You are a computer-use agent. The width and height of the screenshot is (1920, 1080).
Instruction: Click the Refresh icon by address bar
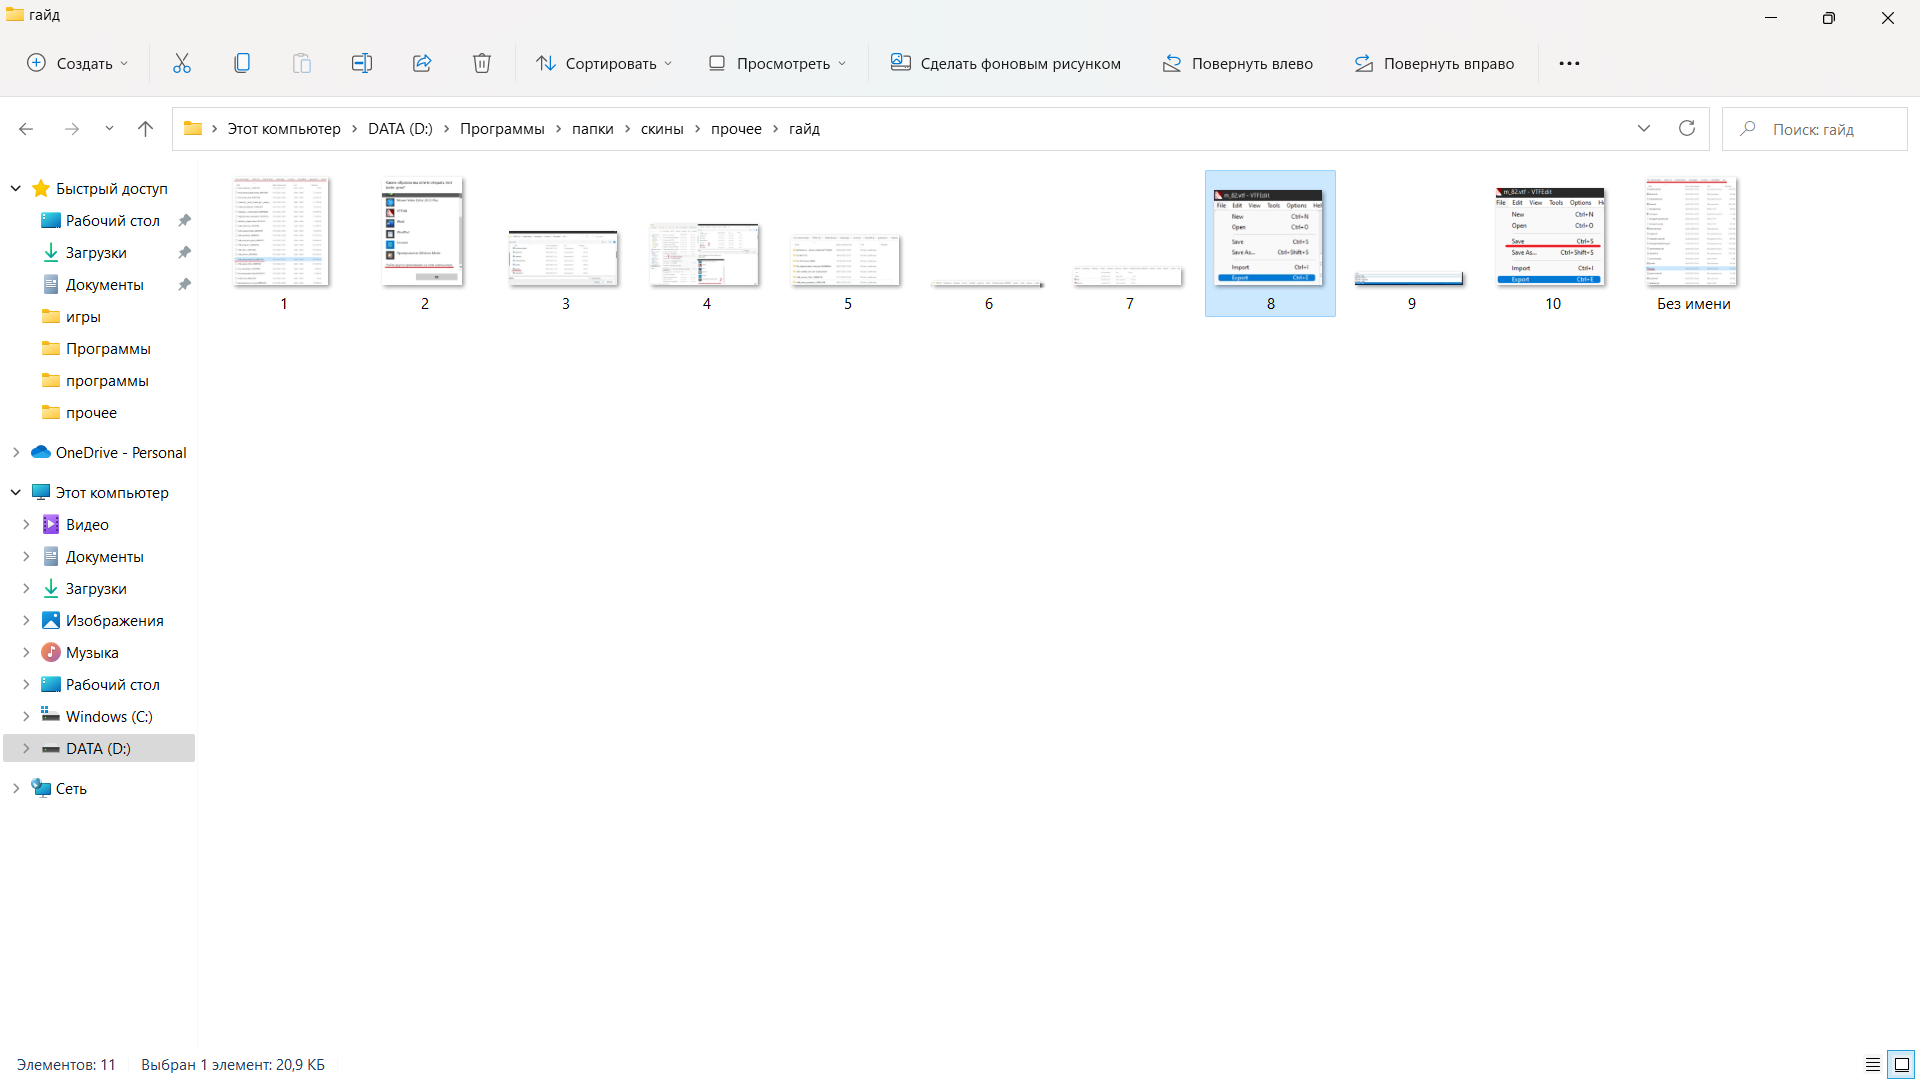click(x=1686, y=128)
